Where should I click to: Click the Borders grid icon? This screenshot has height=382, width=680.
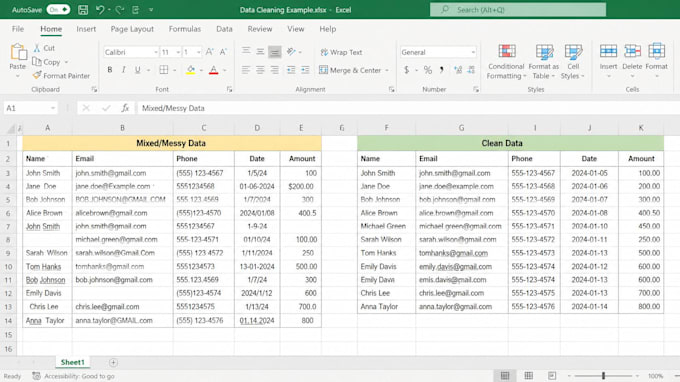click(x=163, y=70)
